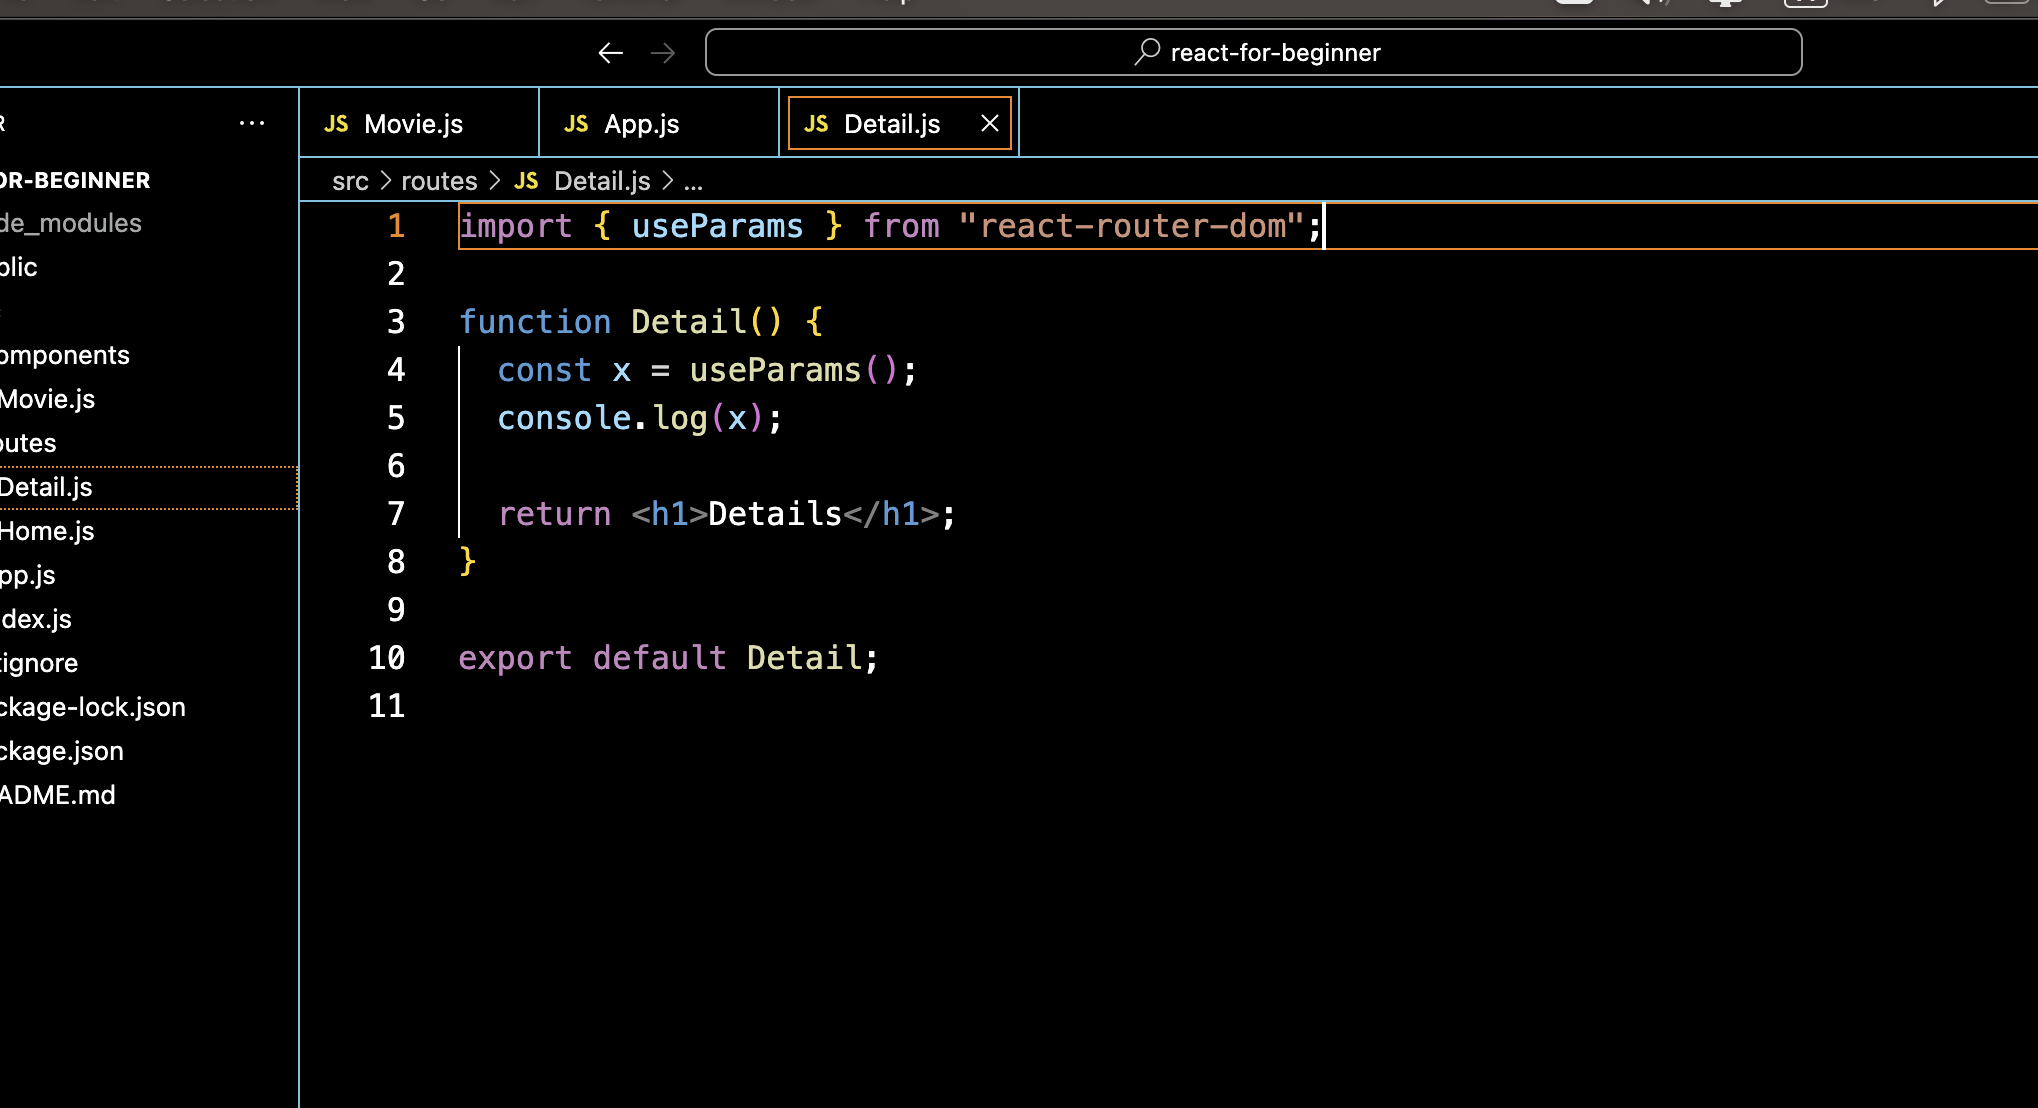
Task: Switch to the Movie.js tab
Action: coord(413,124)
